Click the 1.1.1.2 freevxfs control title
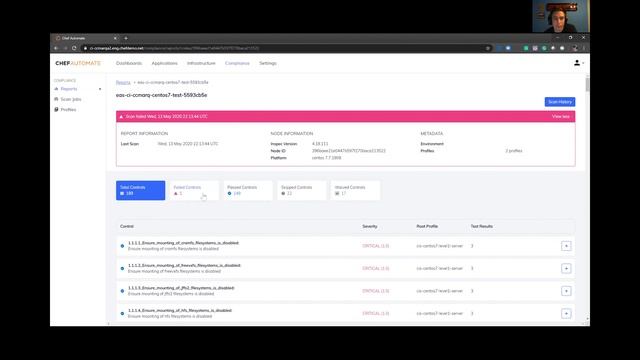640x360 pixels. click(x=184, y=265)
